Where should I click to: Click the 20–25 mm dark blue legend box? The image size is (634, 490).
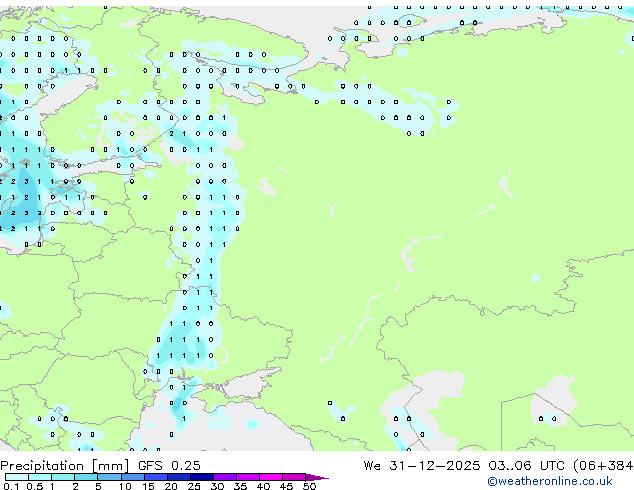(x=179, y=477)
